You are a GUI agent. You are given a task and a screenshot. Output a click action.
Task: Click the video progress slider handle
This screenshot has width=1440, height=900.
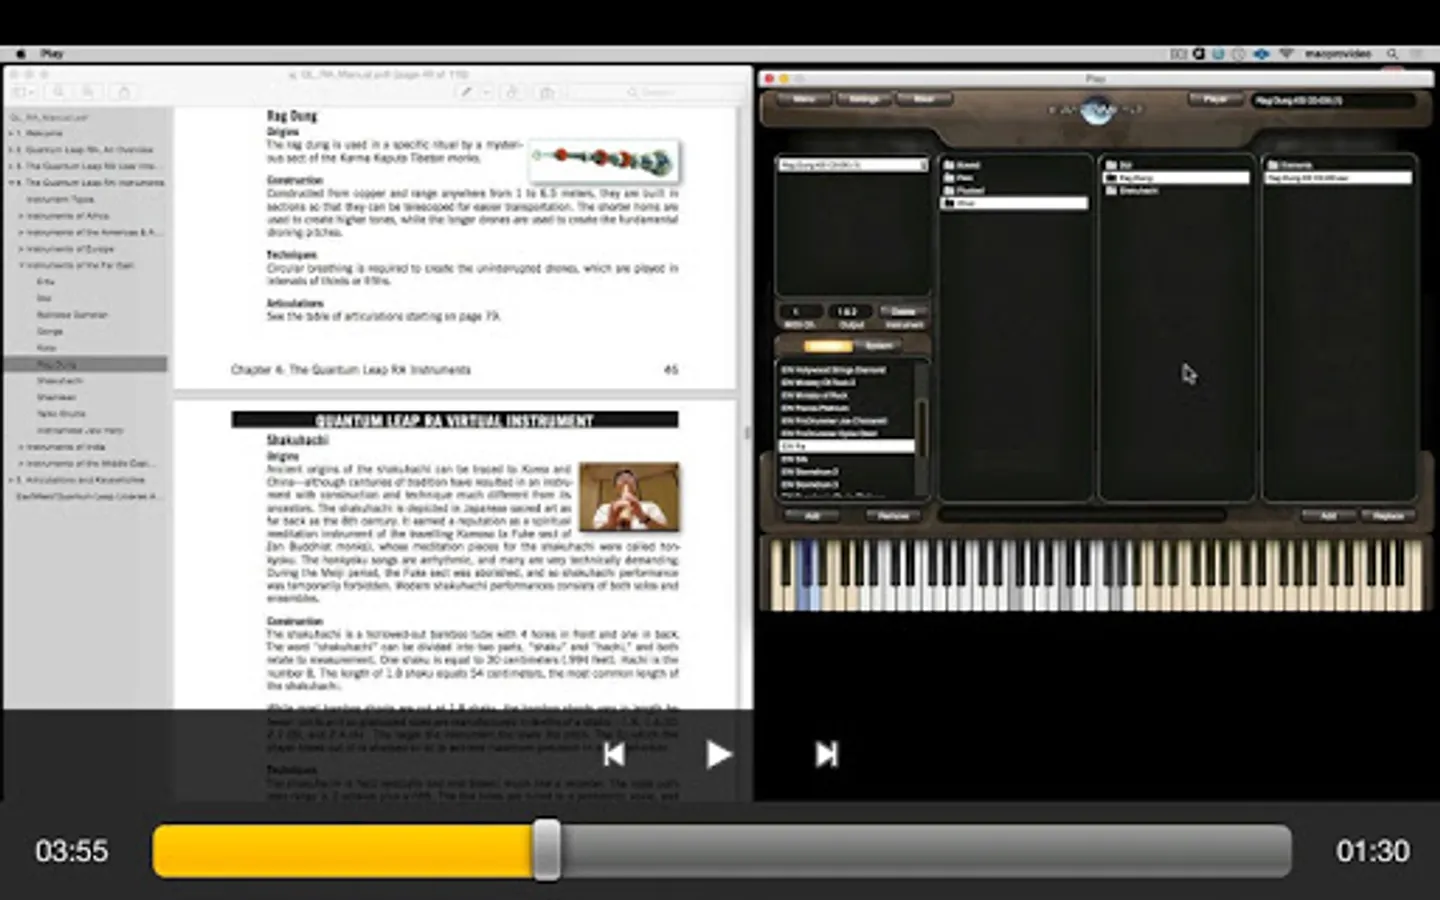[x=546, y=851]
